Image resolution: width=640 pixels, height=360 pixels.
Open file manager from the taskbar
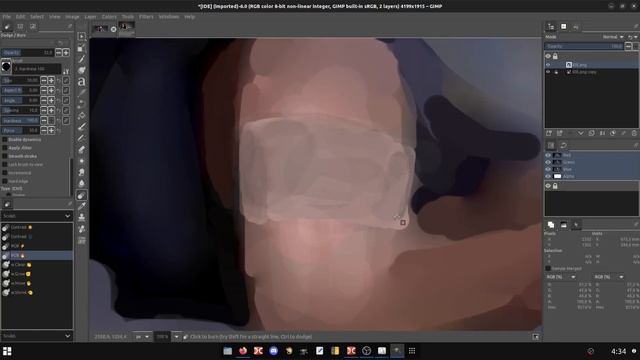pyautogui.click(x=227, y=351)
